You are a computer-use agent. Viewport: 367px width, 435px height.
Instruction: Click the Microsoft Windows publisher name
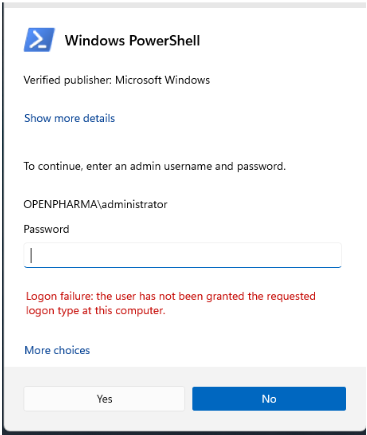click(163, 80)
